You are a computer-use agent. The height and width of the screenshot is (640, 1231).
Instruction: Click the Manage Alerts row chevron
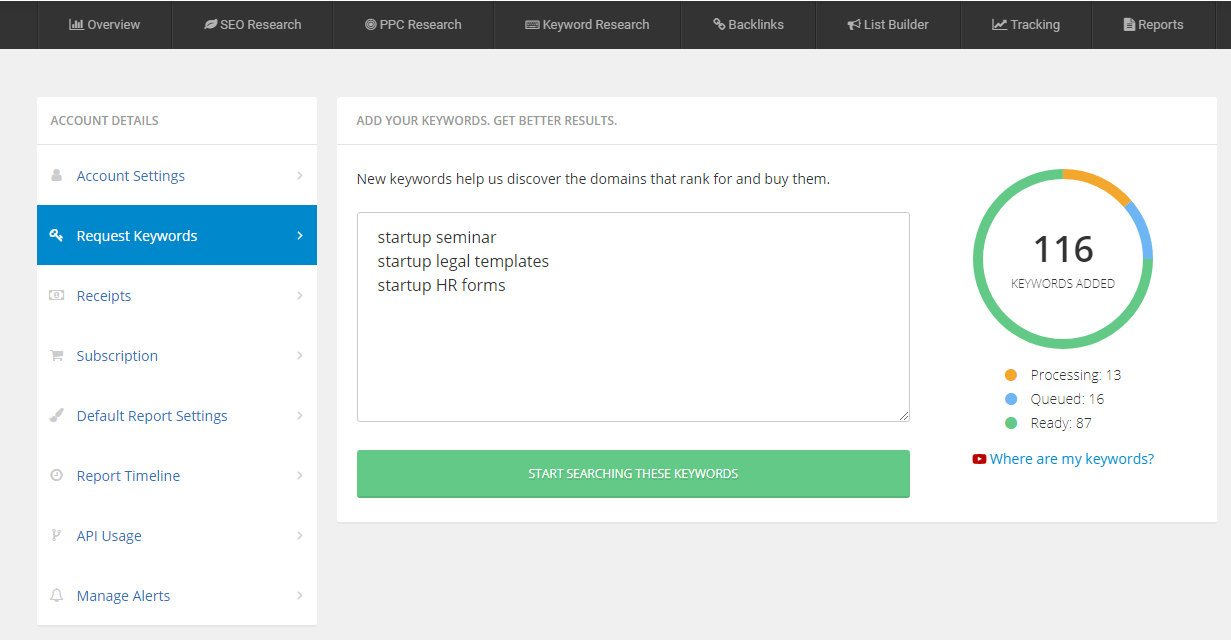pos(300,595)
